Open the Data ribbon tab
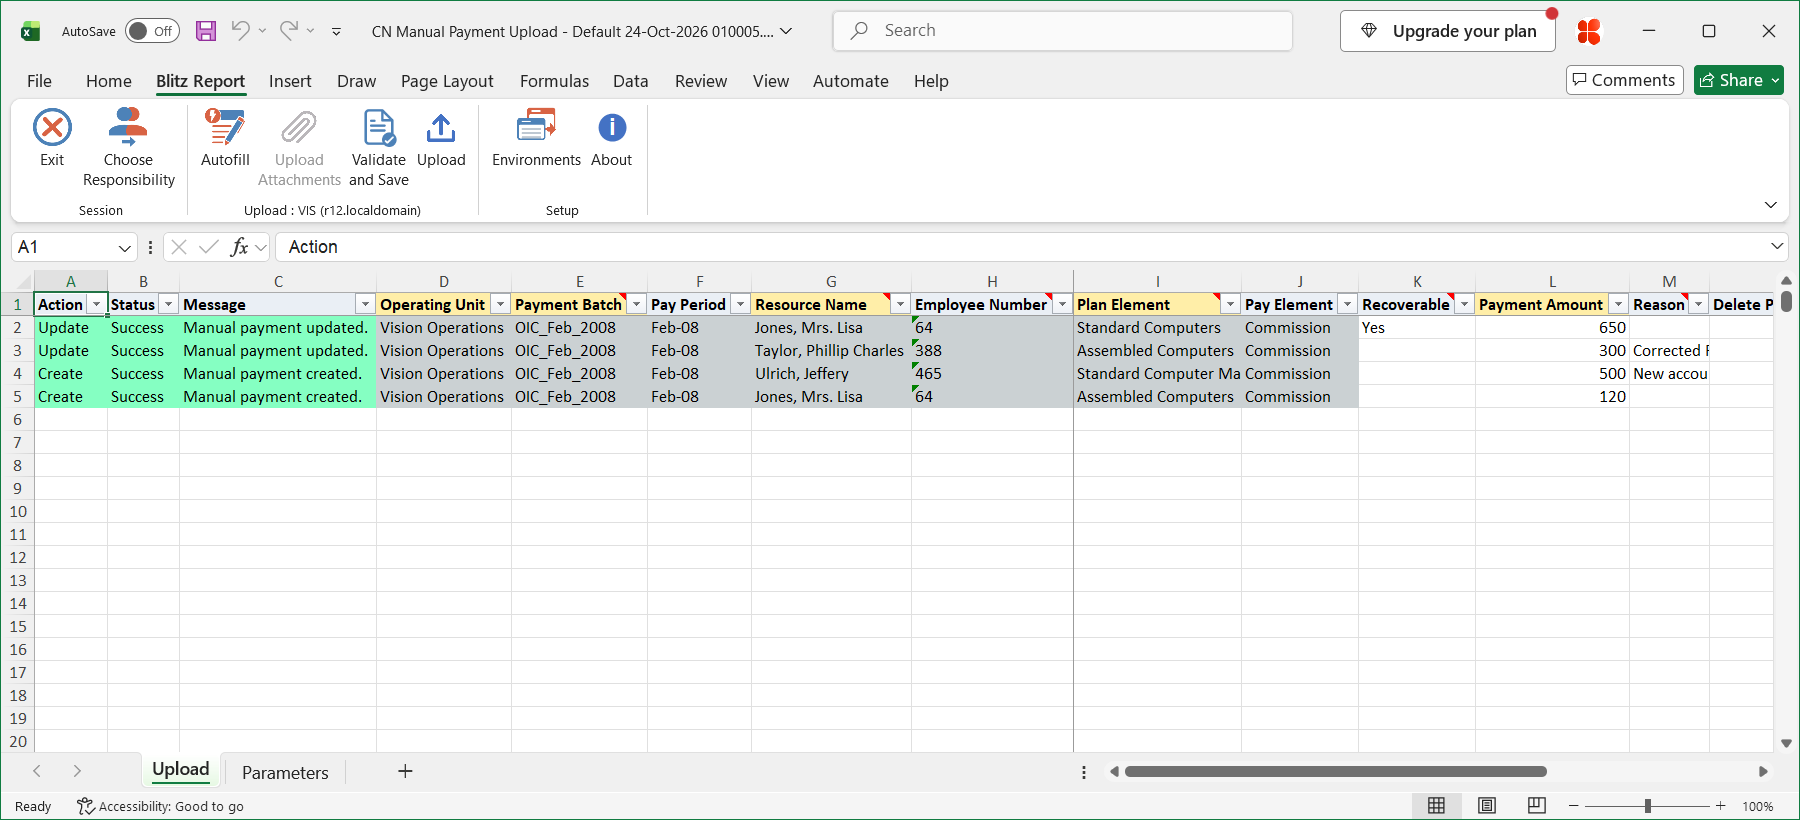Viewport: 1800px width, 820px height. (630, 81)
